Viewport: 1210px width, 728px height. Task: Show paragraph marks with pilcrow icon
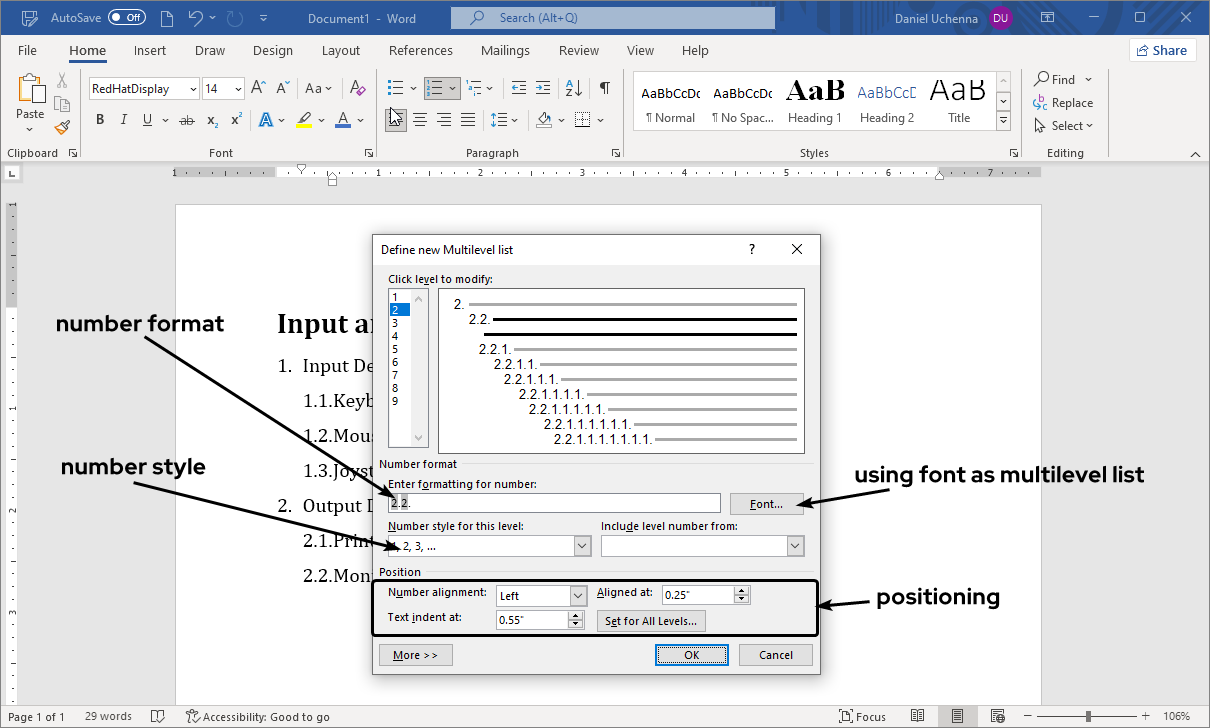click(604, 88)
